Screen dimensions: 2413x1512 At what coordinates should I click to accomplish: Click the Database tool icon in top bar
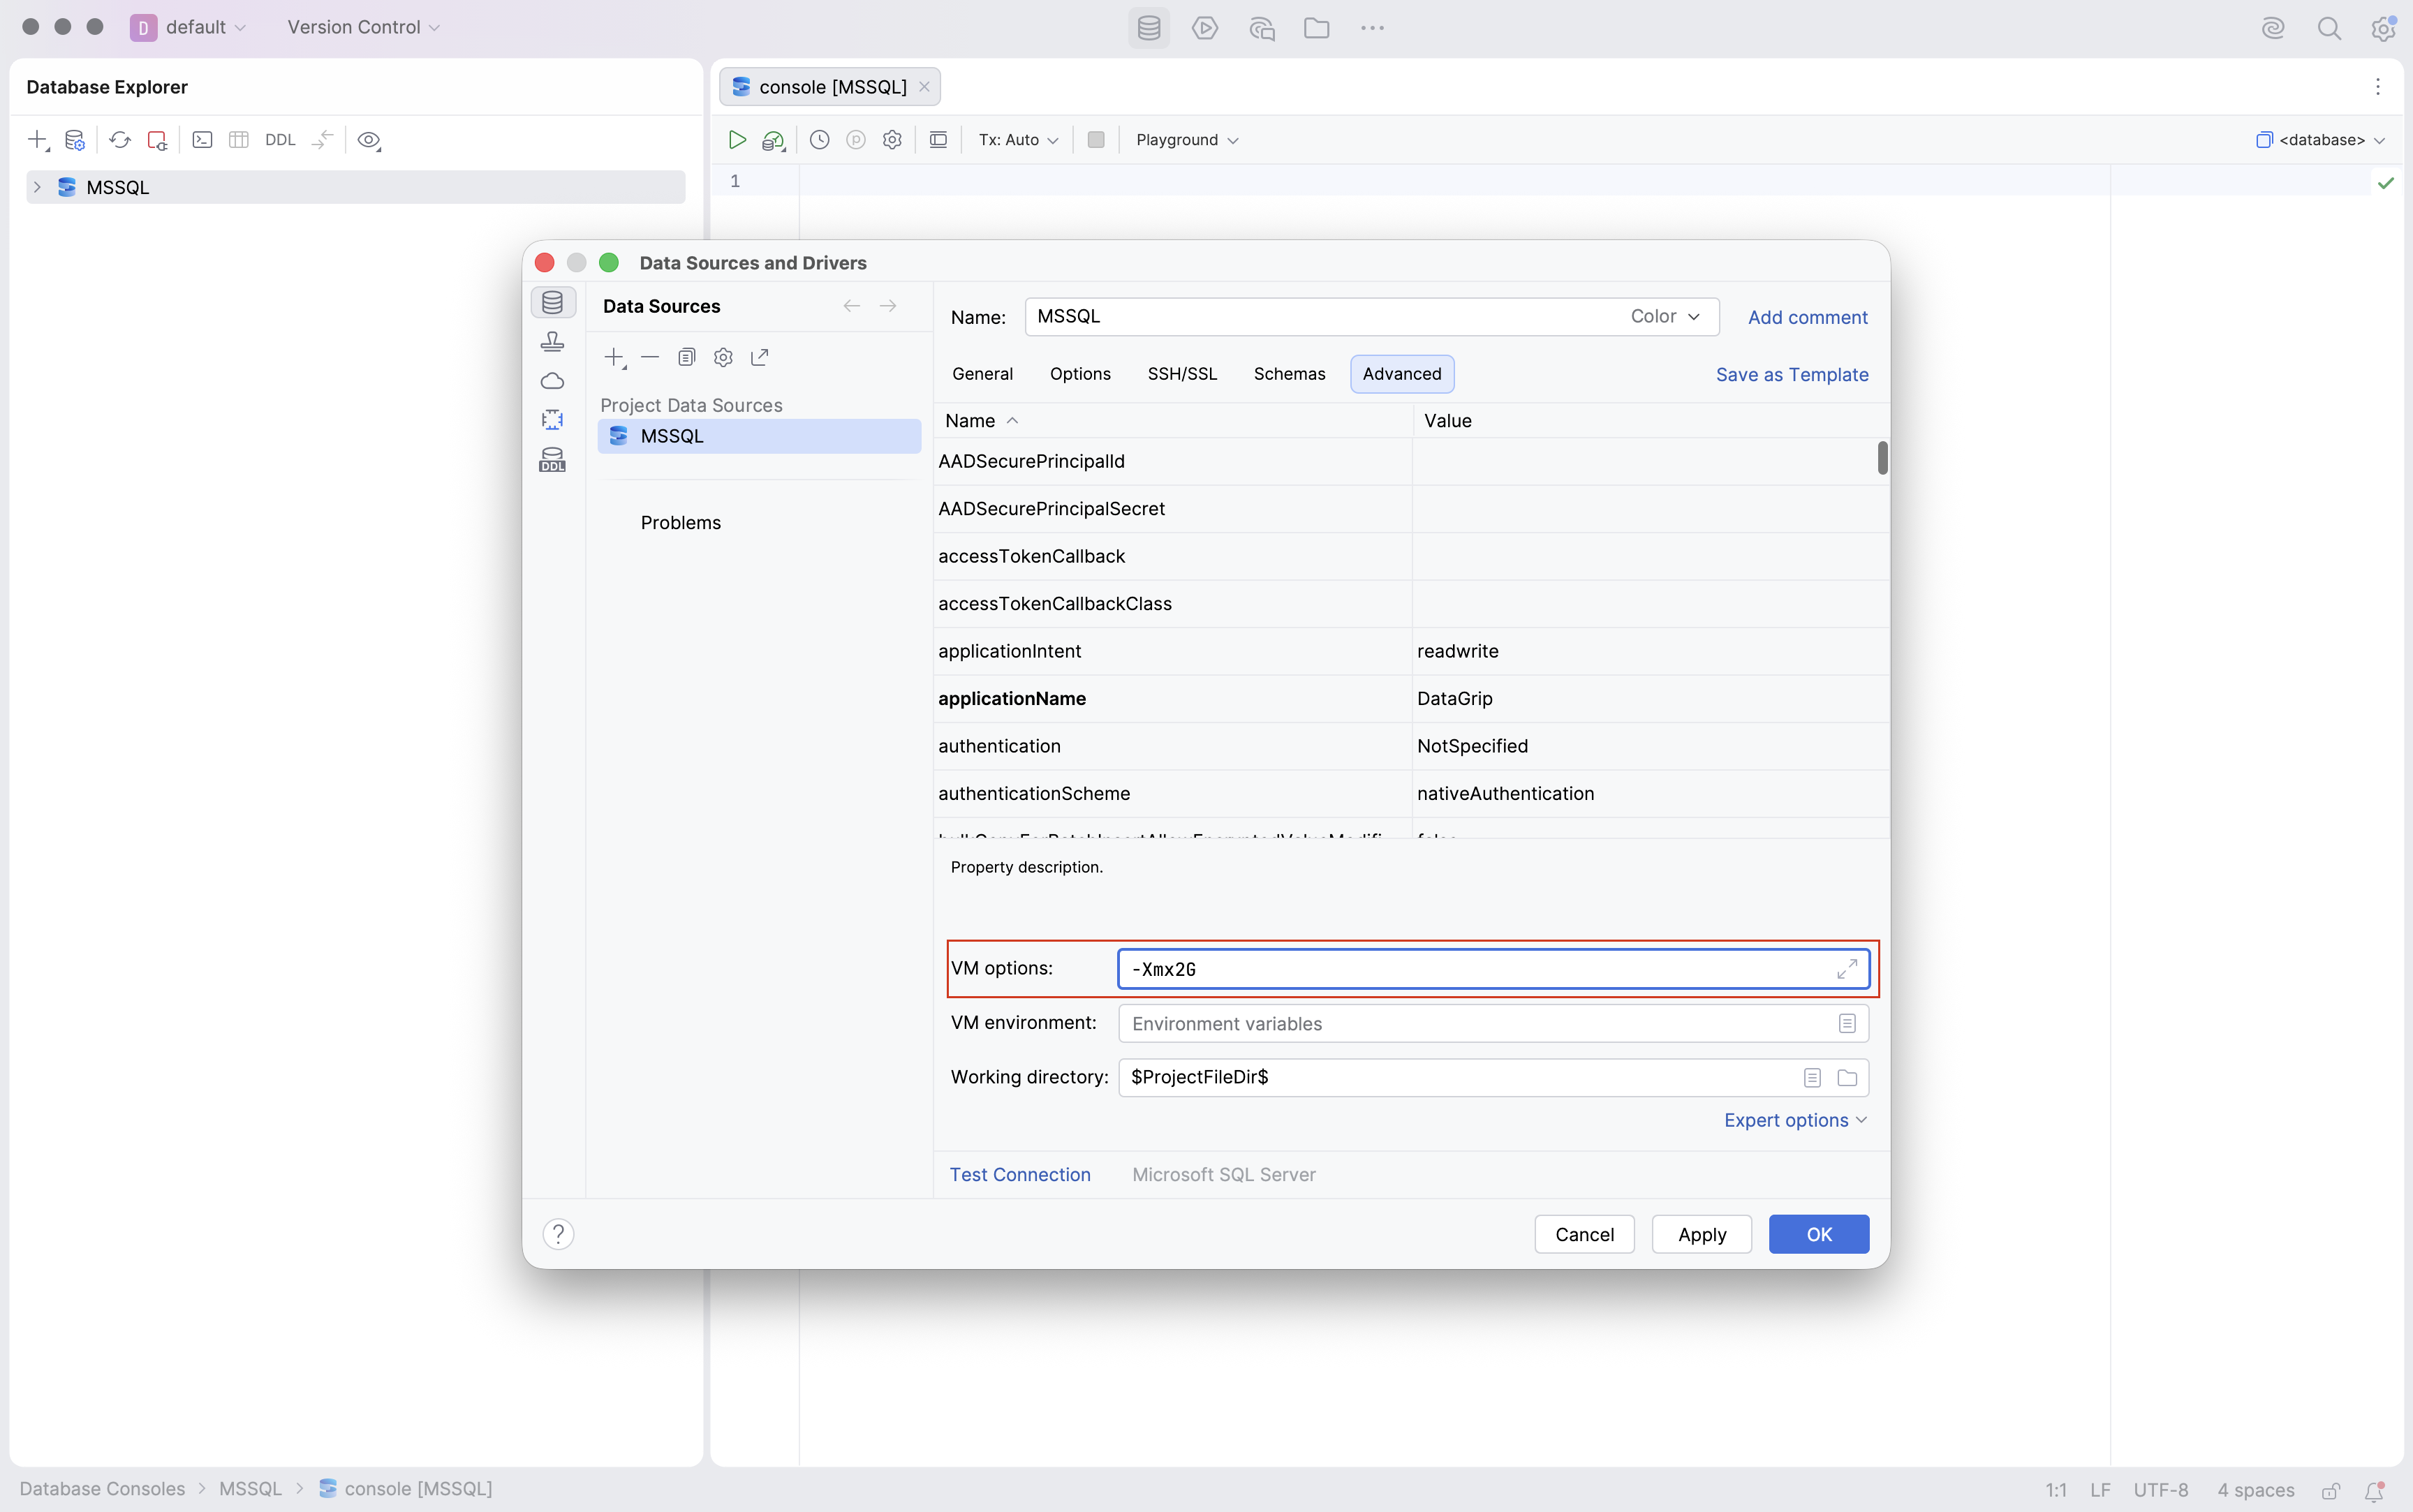[1149, 28]
